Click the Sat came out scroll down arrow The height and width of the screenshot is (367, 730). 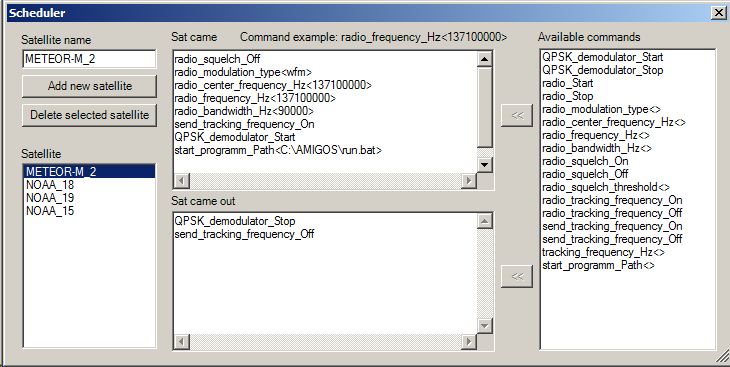[x=485, y=326]
